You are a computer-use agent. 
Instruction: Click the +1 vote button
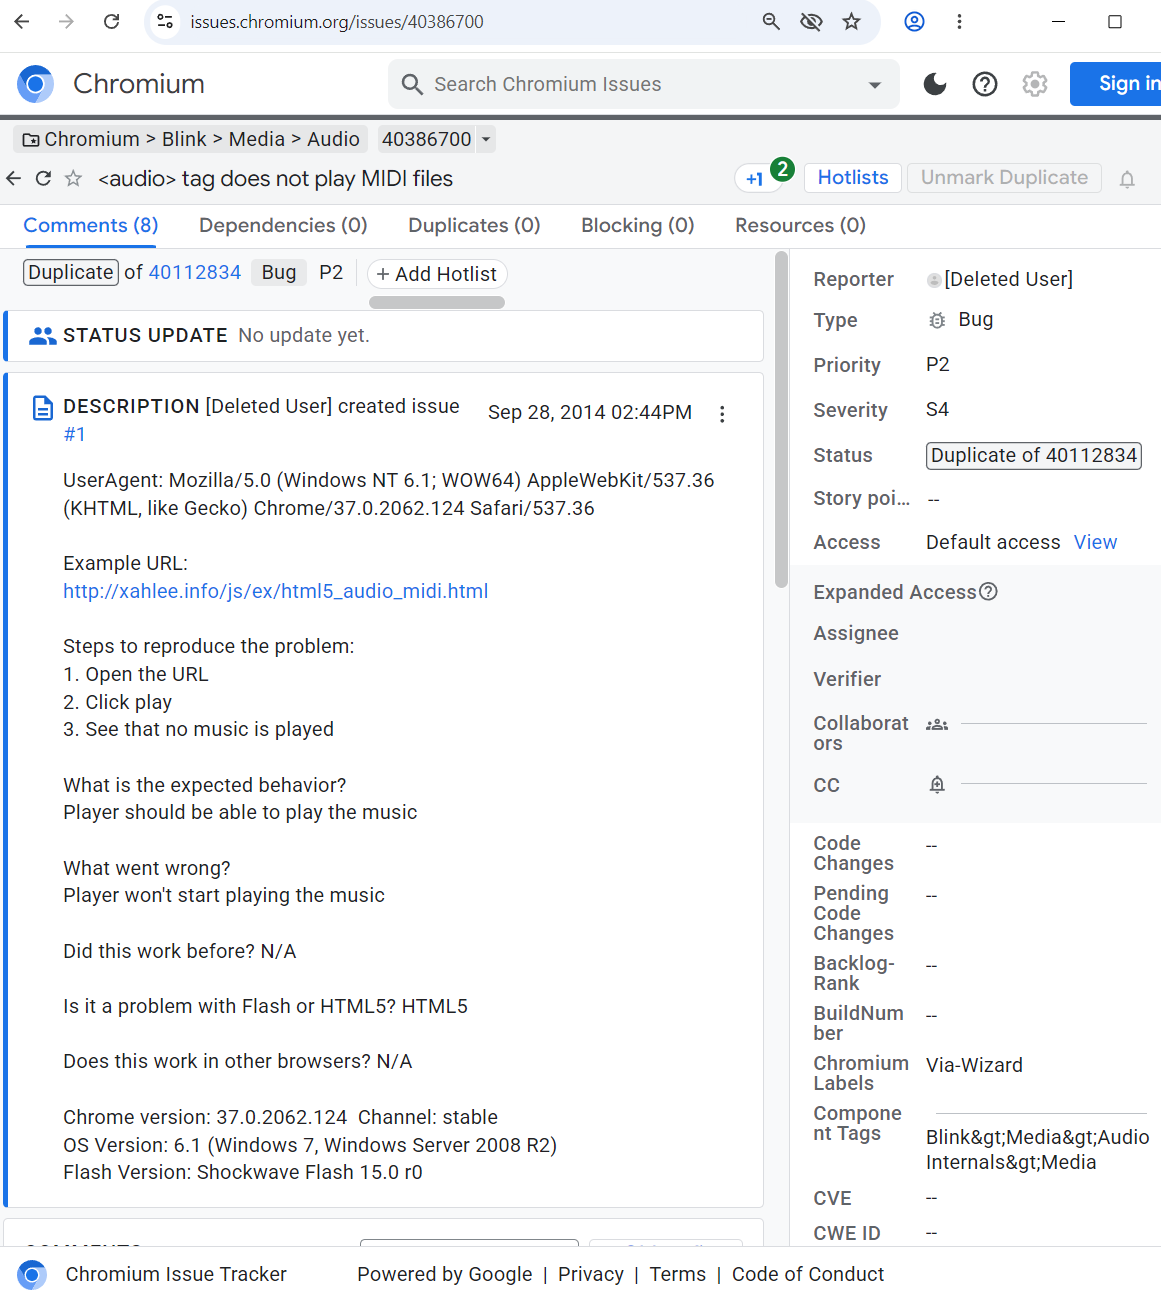tap(754, 178)
